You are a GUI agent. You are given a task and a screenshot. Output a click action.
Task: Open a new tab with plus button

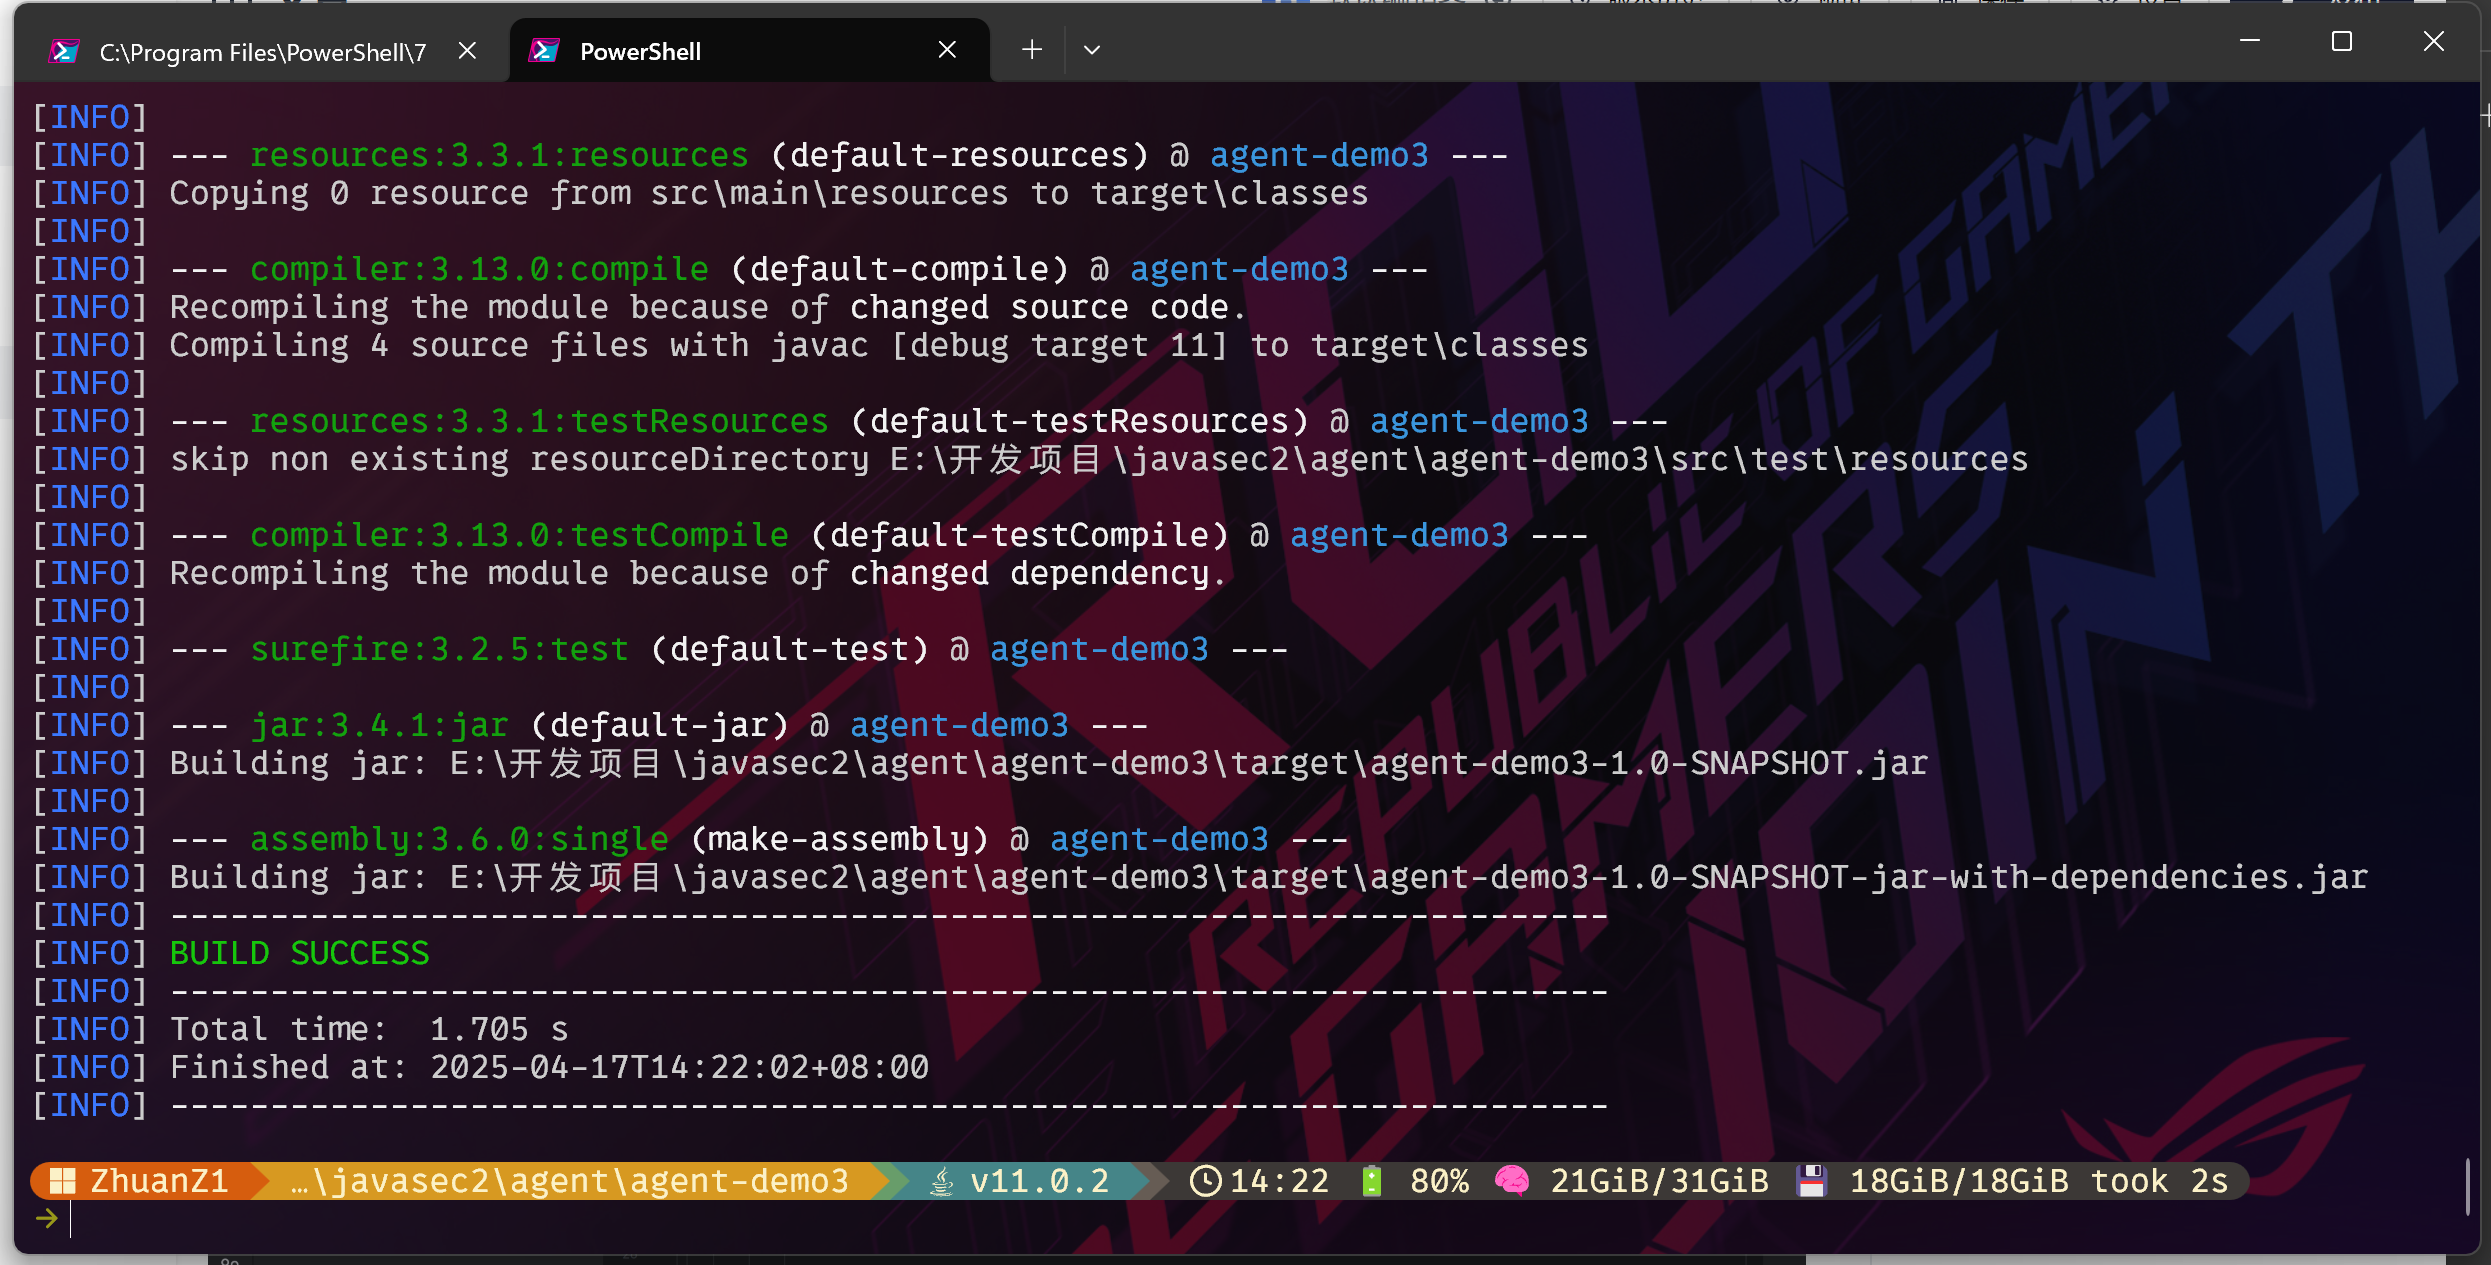(1032, 50)
